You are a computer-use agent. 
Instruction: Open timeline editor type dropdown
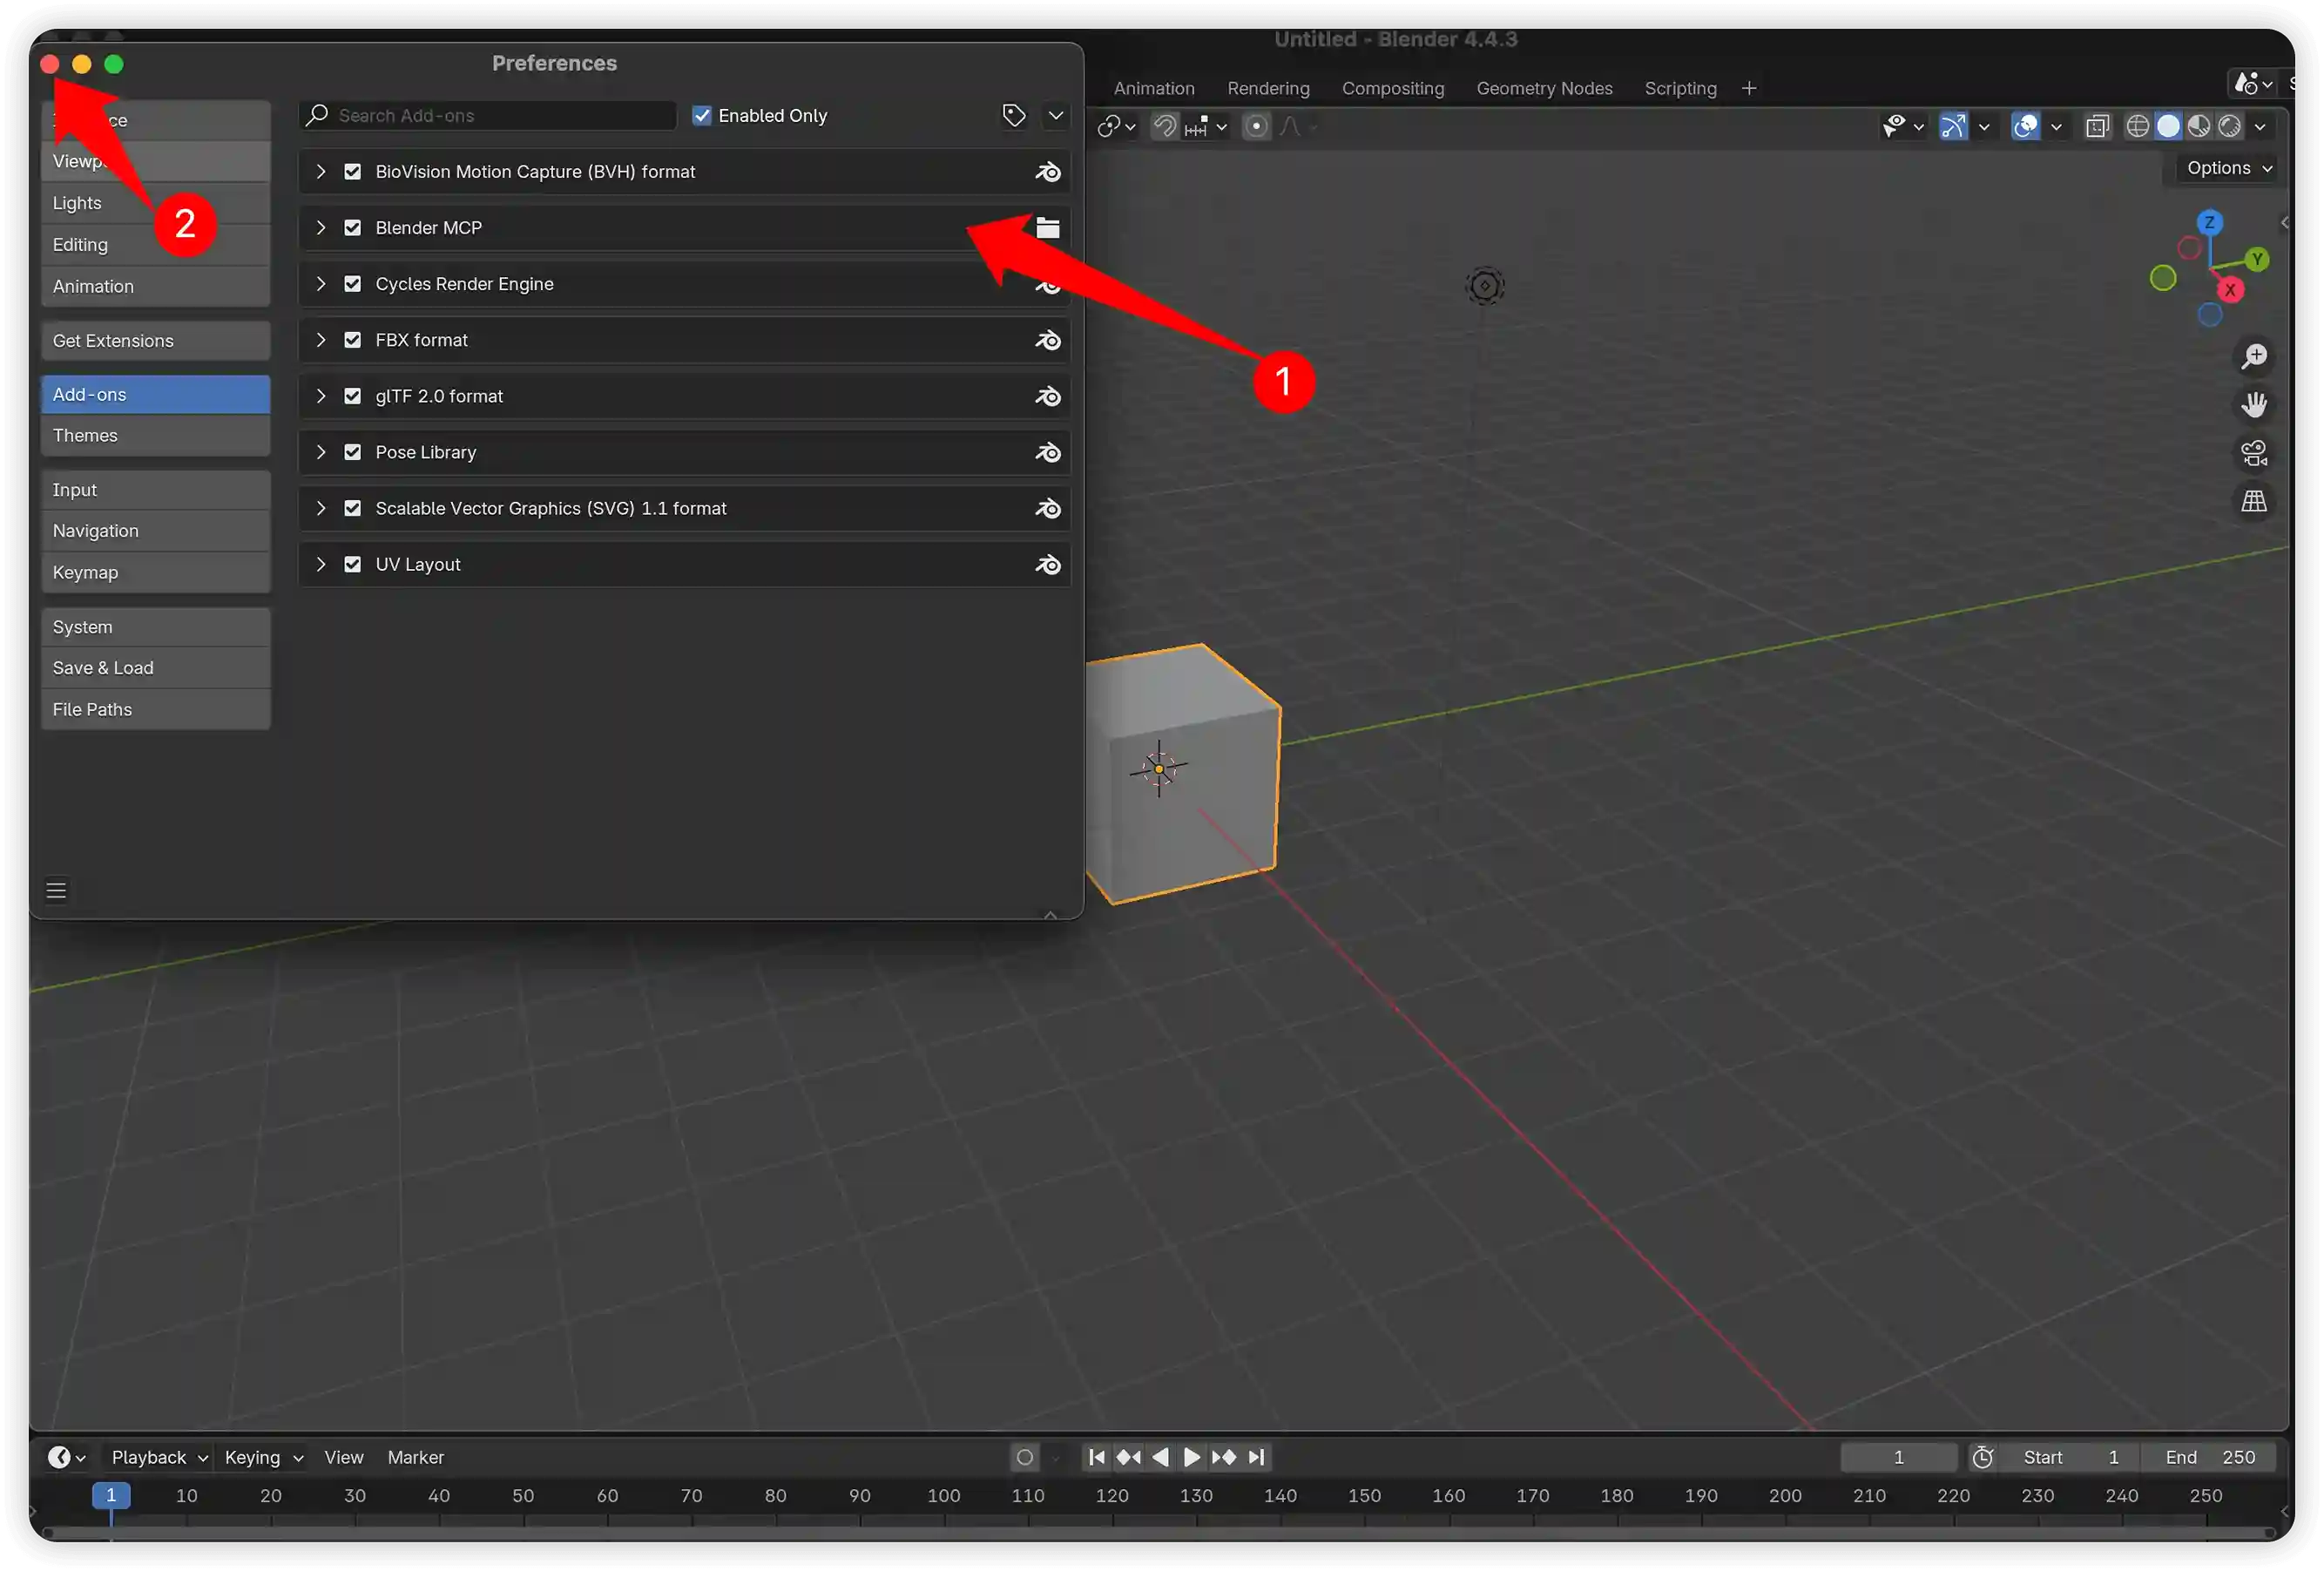[67, 1457]
